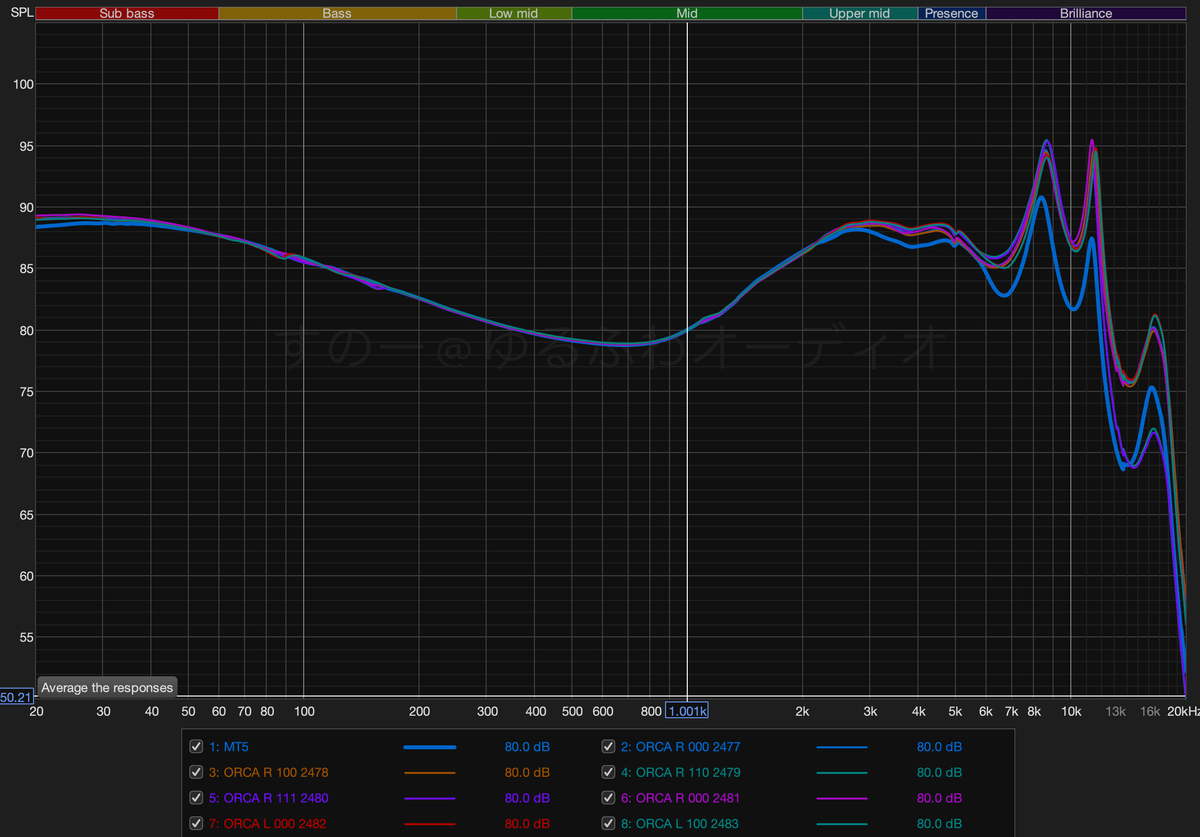Click the 80.0 dB value for ORCA L 000 2482

pos(527,824)
